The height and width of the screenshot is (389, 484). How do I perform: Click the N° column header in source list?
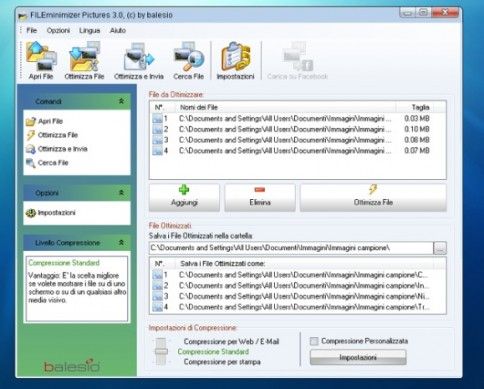point(163,107)
